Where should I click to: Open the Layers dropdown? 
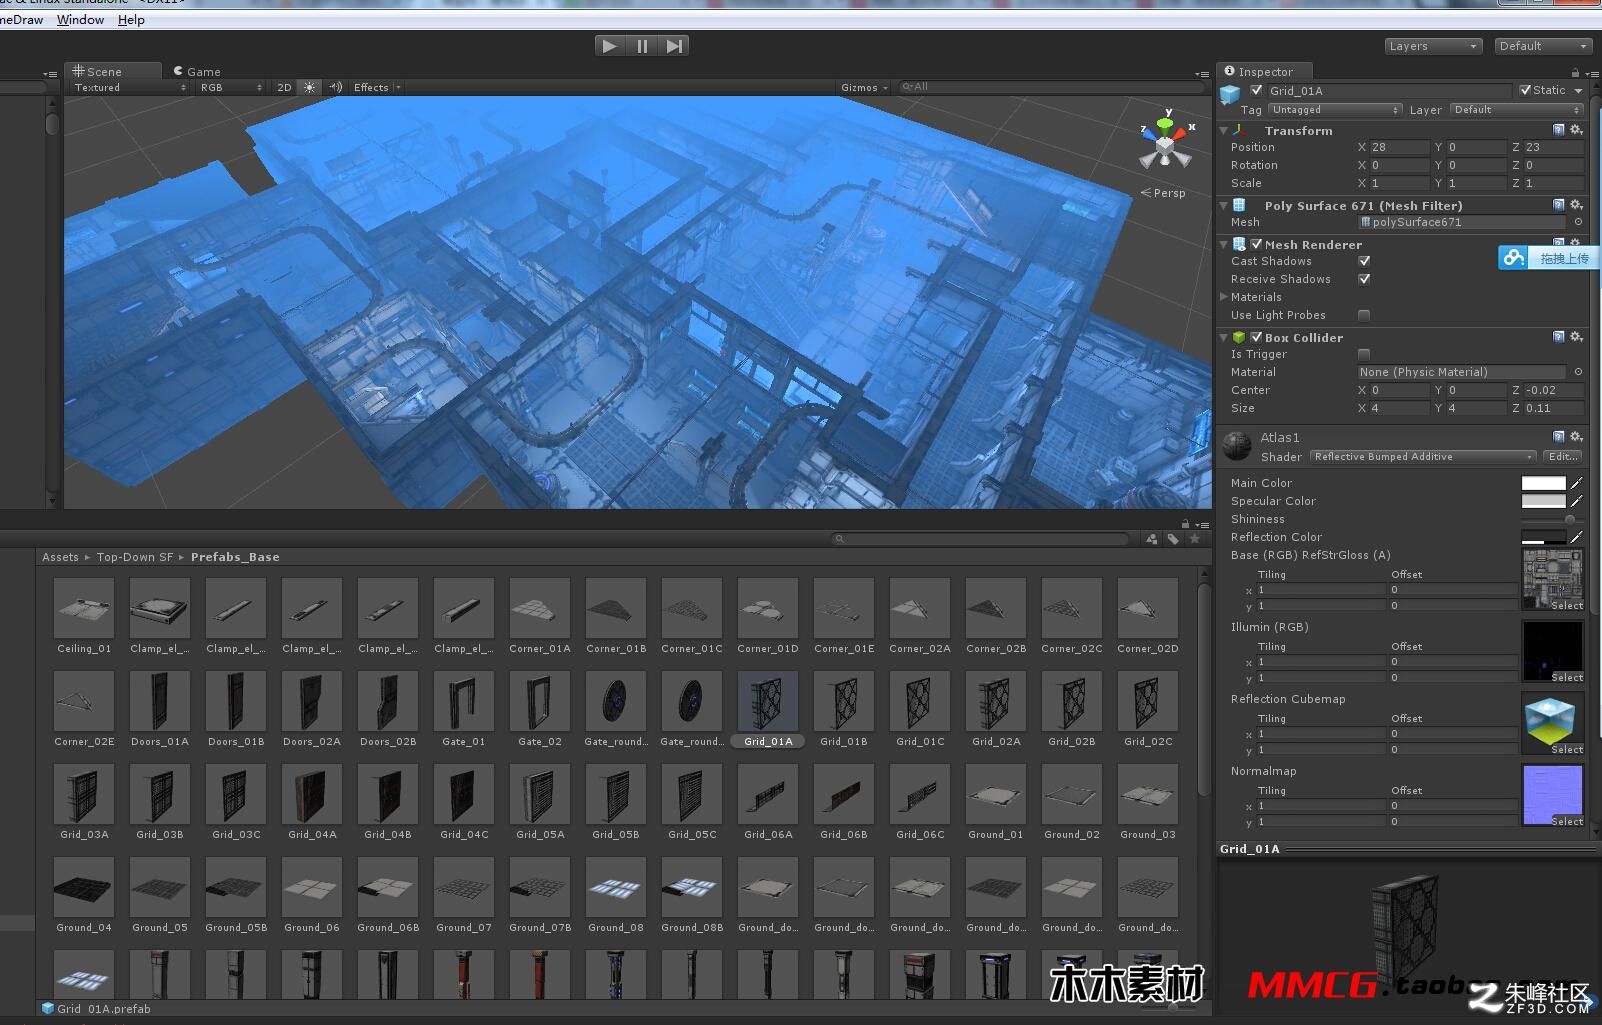coord(1434,46)
